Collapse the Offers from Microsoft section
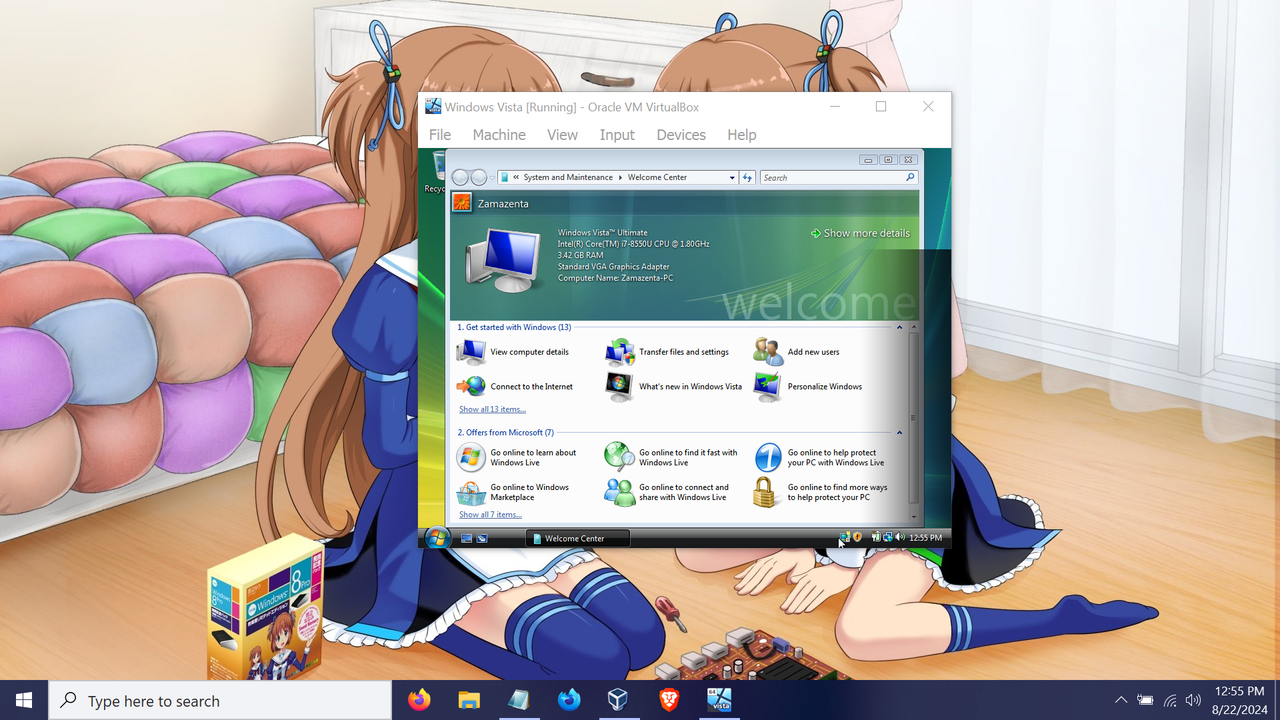This screenshot has height=720, width=1280. [899, 432]
